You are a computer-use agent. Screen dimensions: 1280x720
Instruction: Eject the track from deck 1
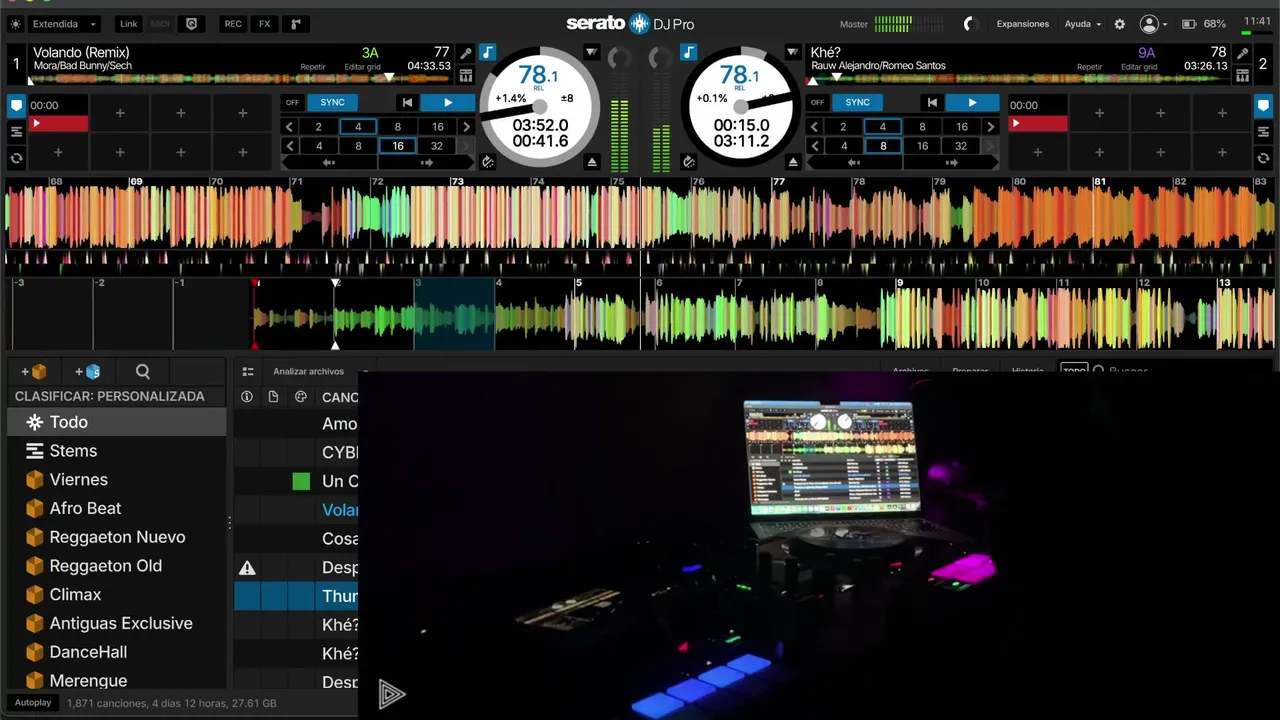(x=592, y=162)
